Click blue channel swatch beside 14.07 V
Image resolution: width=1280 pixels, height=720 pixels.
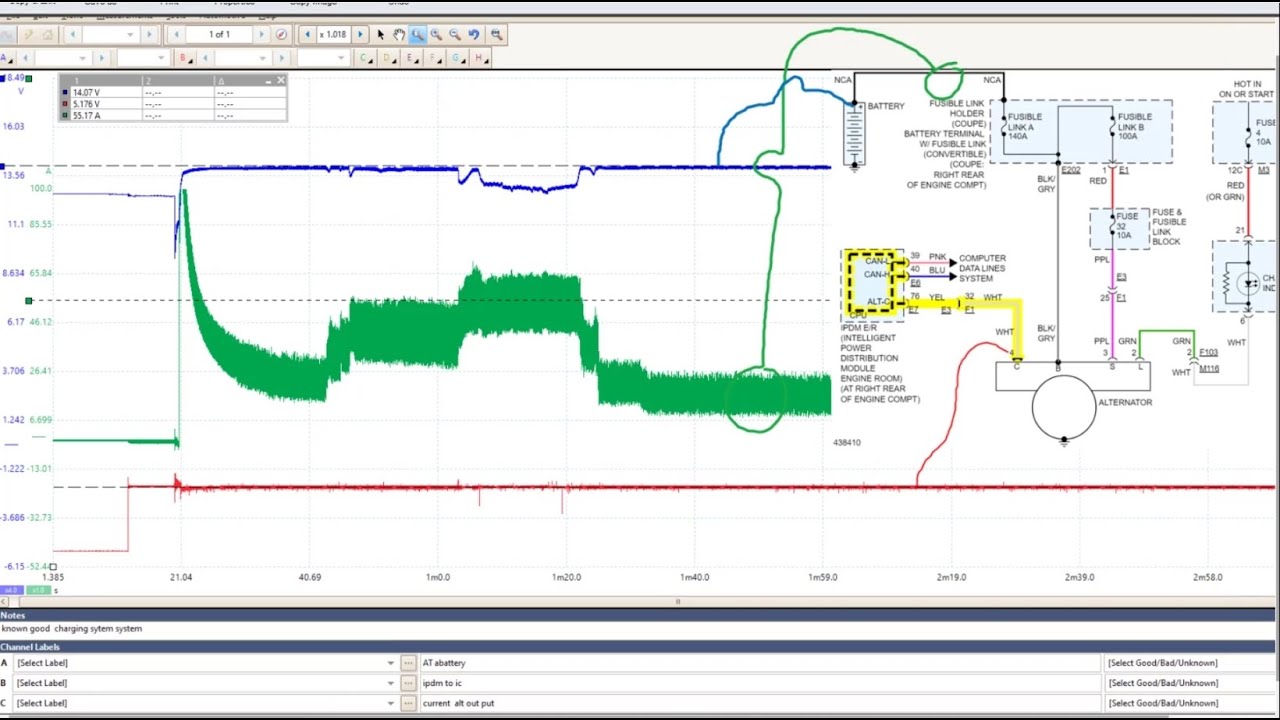(x=65, y=92)
